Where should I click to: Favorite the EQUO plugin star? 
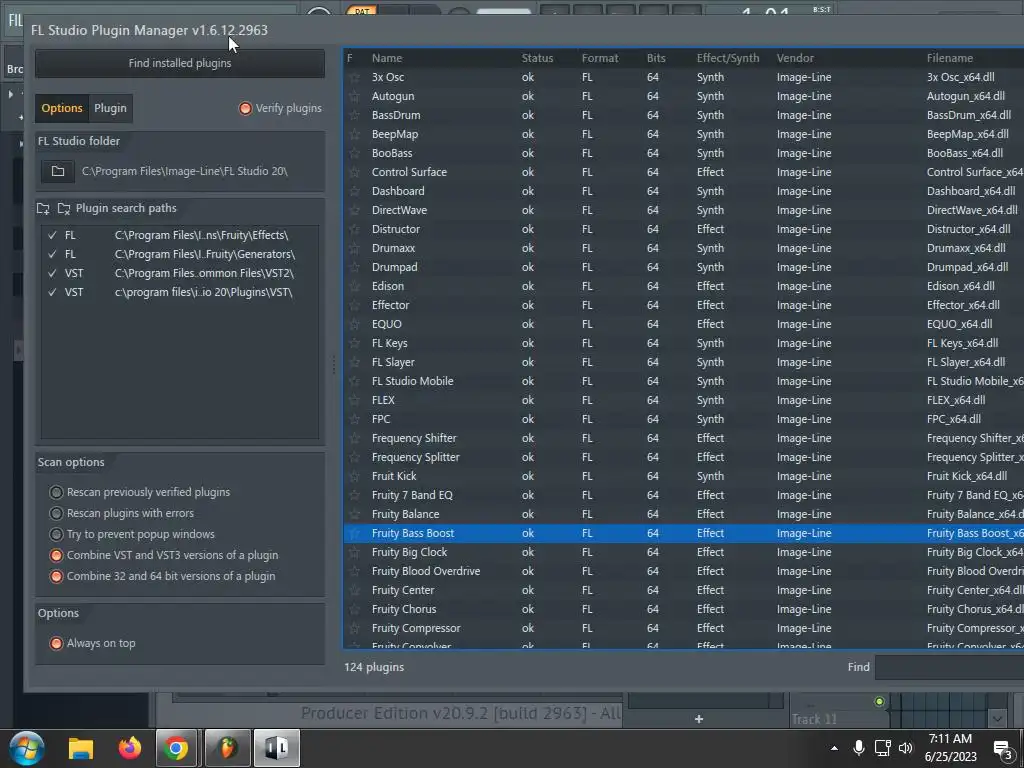pos(354,324)
